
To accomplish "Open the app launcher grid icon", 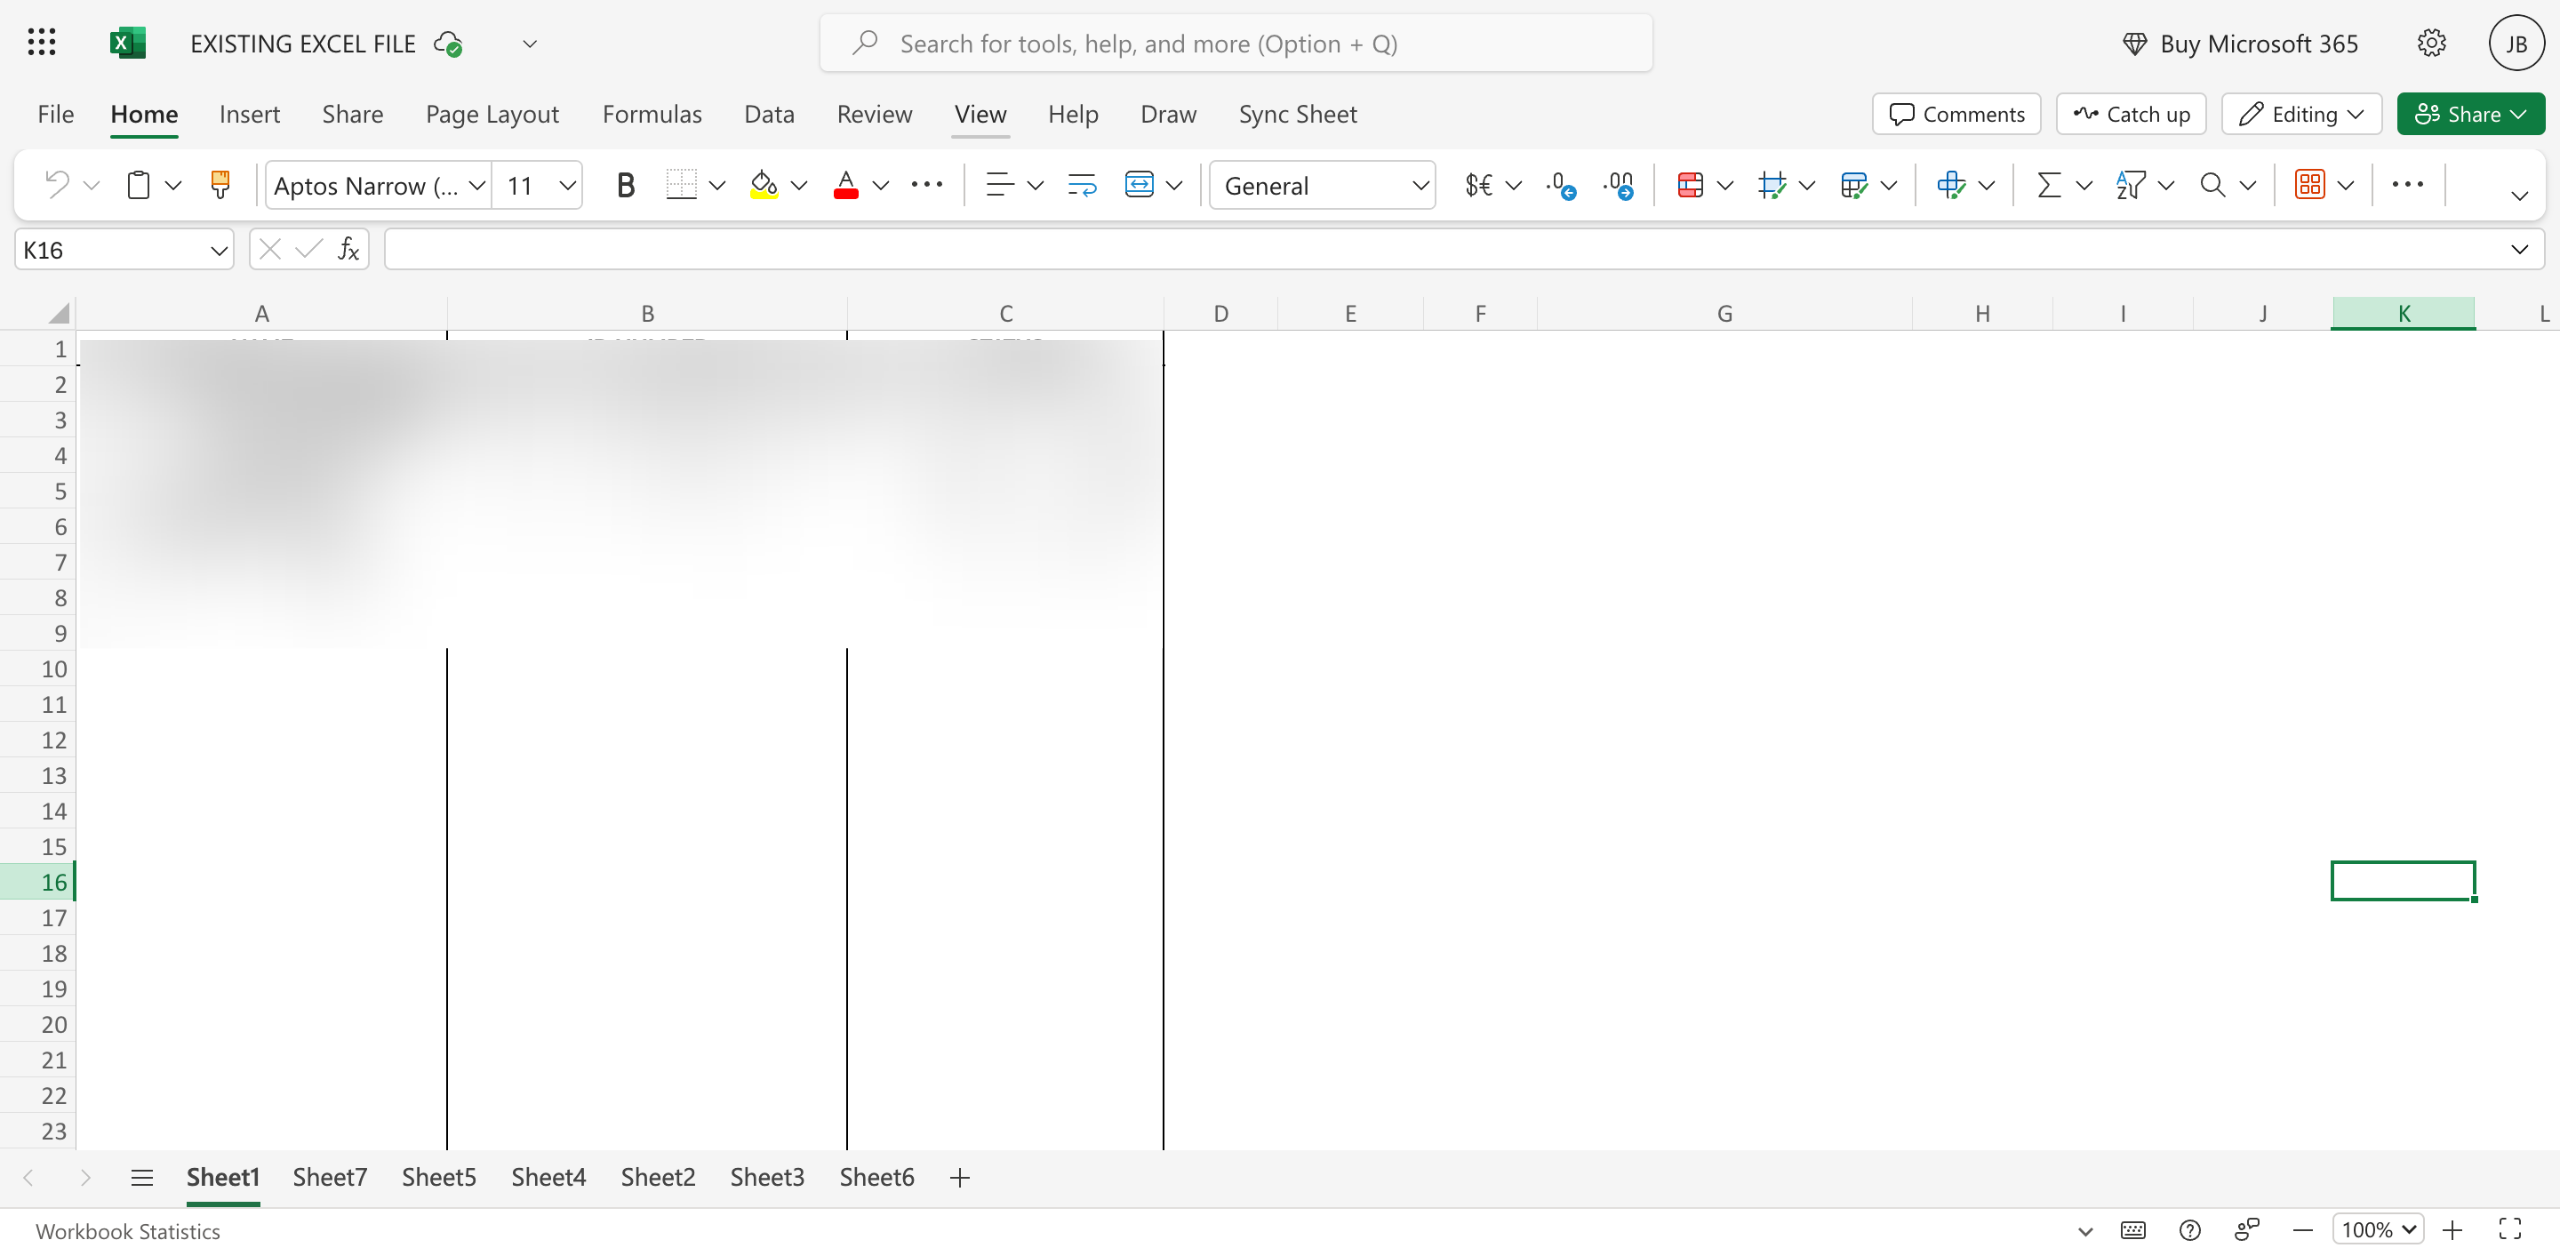I will tap(42, 43).
